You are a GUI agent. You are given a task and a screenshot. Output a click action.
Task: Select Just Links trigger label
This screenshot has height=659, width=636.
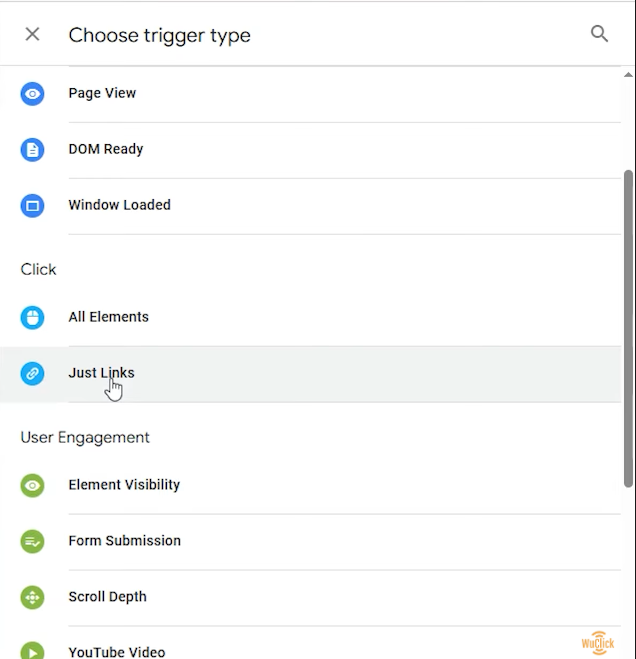[101, 373]
